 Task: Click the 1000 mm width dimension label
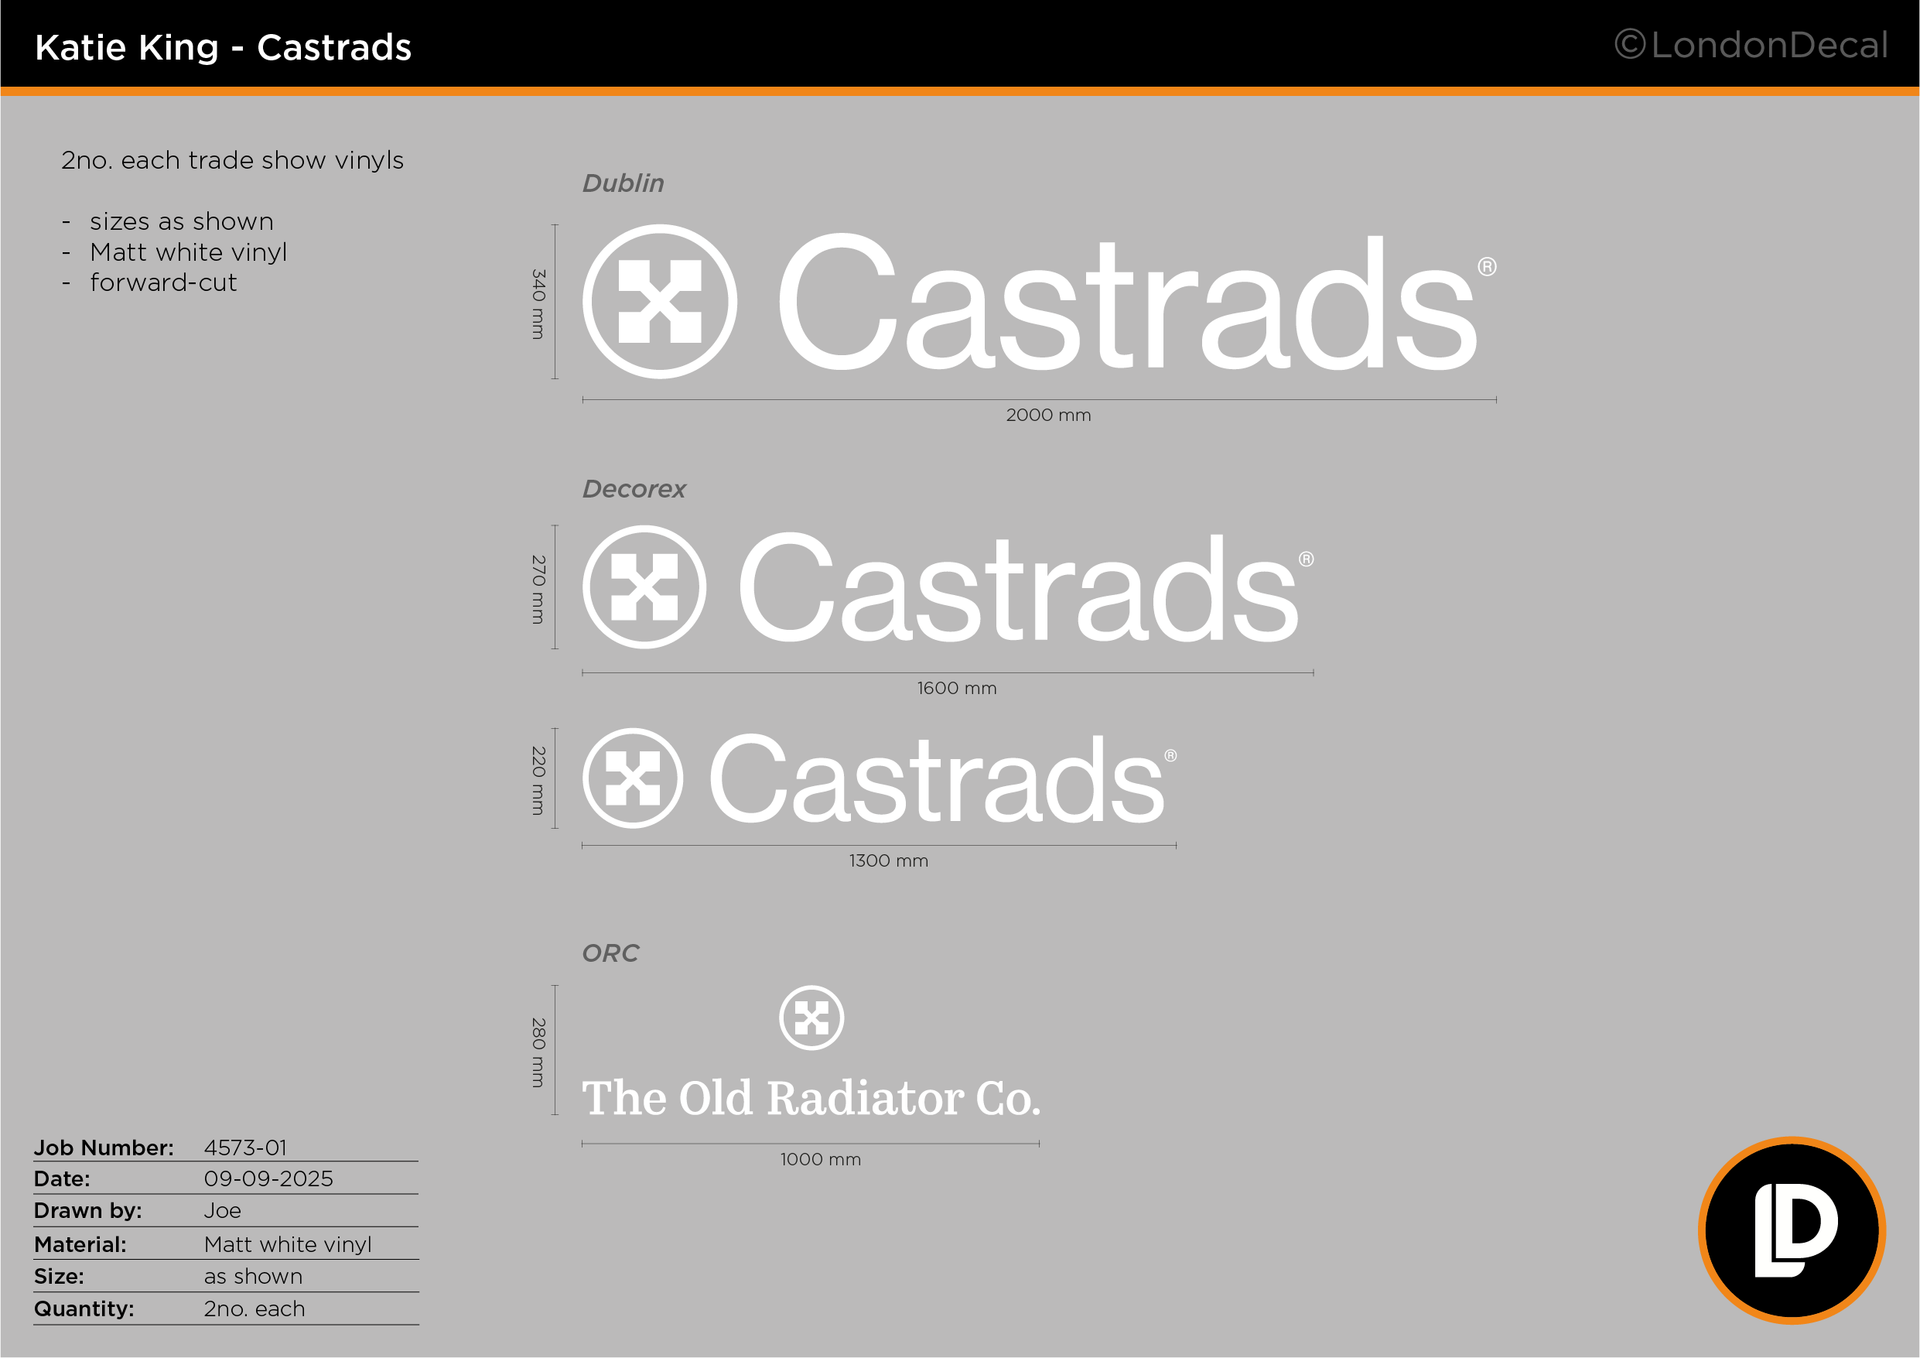click(x=820, y=1159)
